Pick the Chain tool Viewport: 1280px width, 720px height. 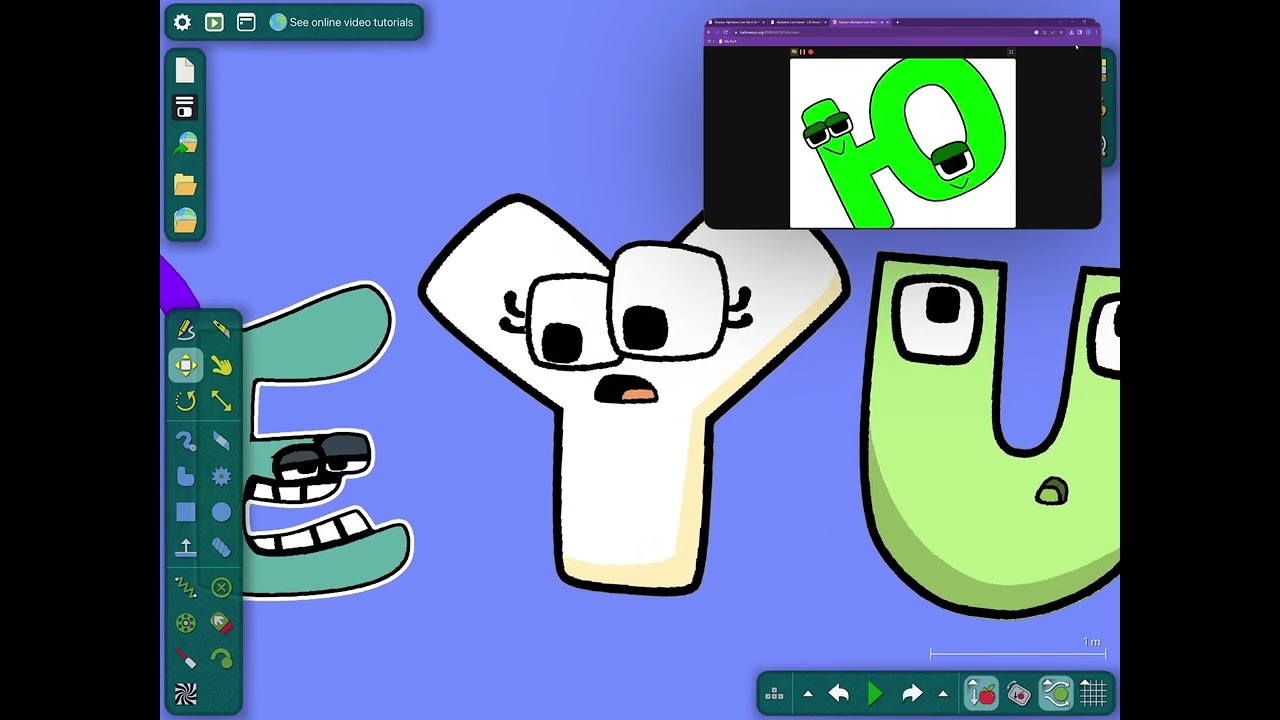[x=221, y=548]
